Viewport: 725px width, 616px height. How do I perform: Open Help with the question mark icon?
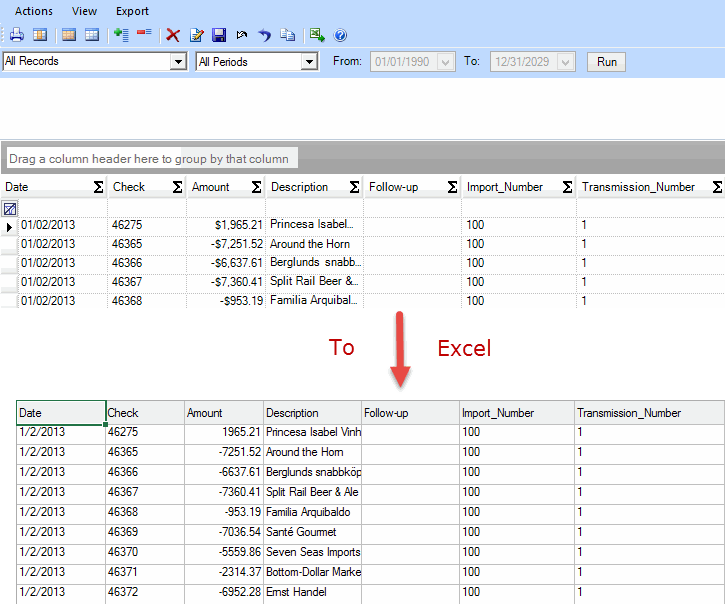(340, 35)
